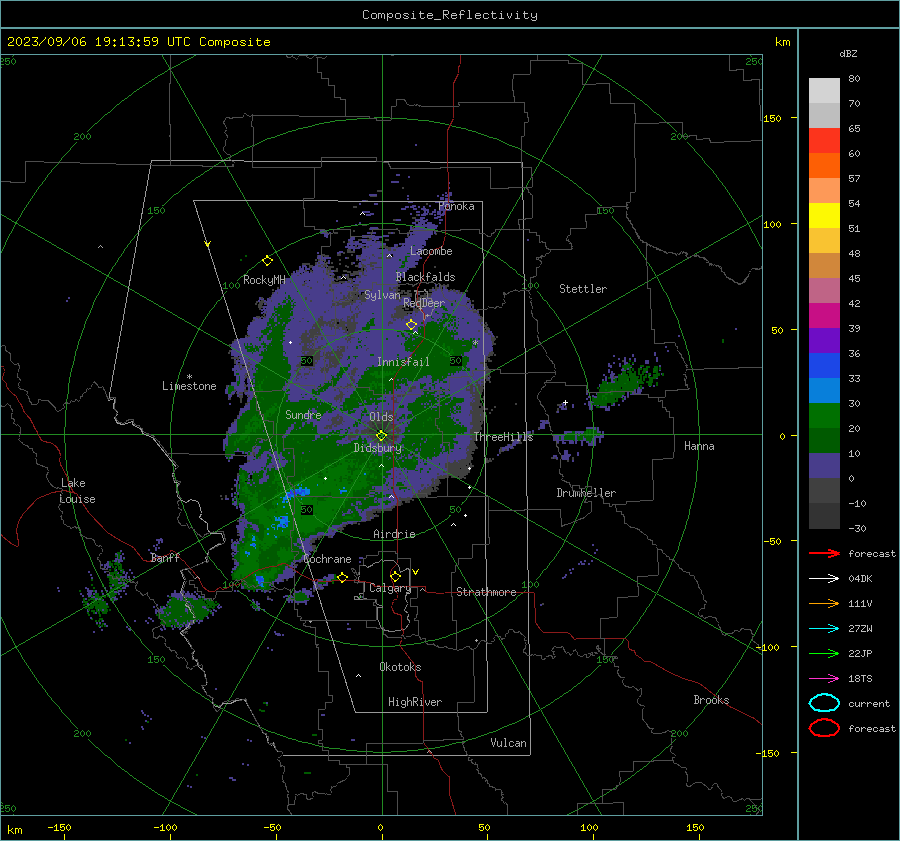Click the white 04DK arrow icon
Screen dimensions: 900x841
(x=824, y=579)
